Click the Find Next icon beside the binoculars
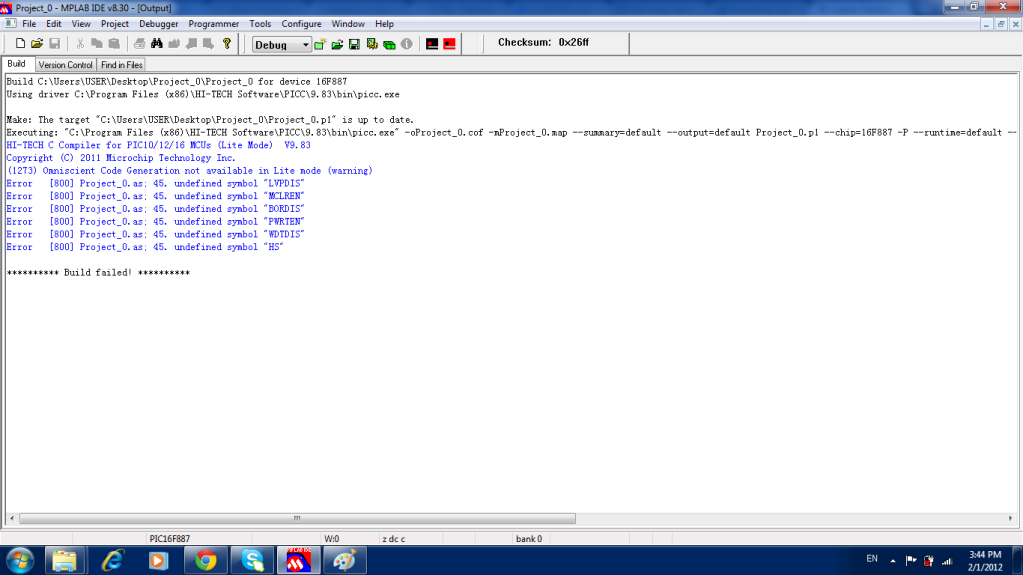The image size is (1023, 575). [x=174, y=44]
